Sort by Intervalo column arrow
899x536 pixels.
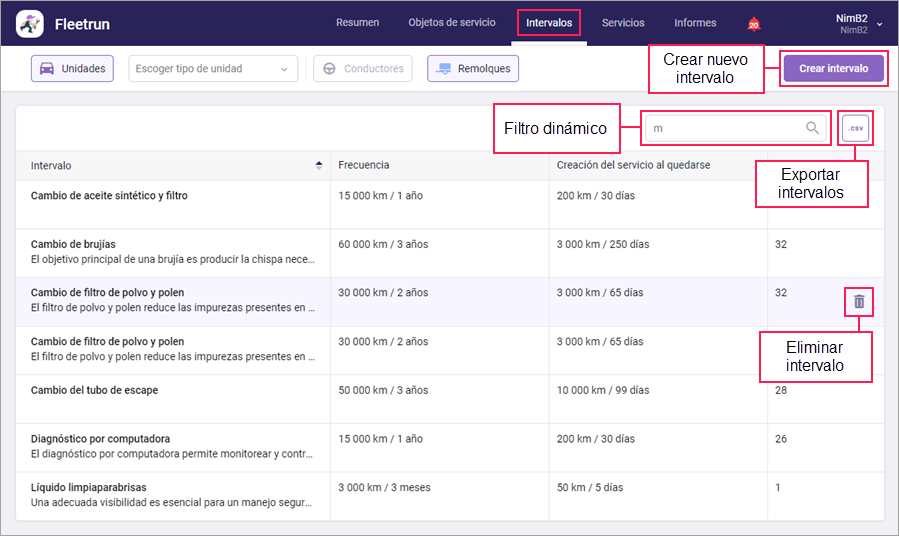coord(319,165)
